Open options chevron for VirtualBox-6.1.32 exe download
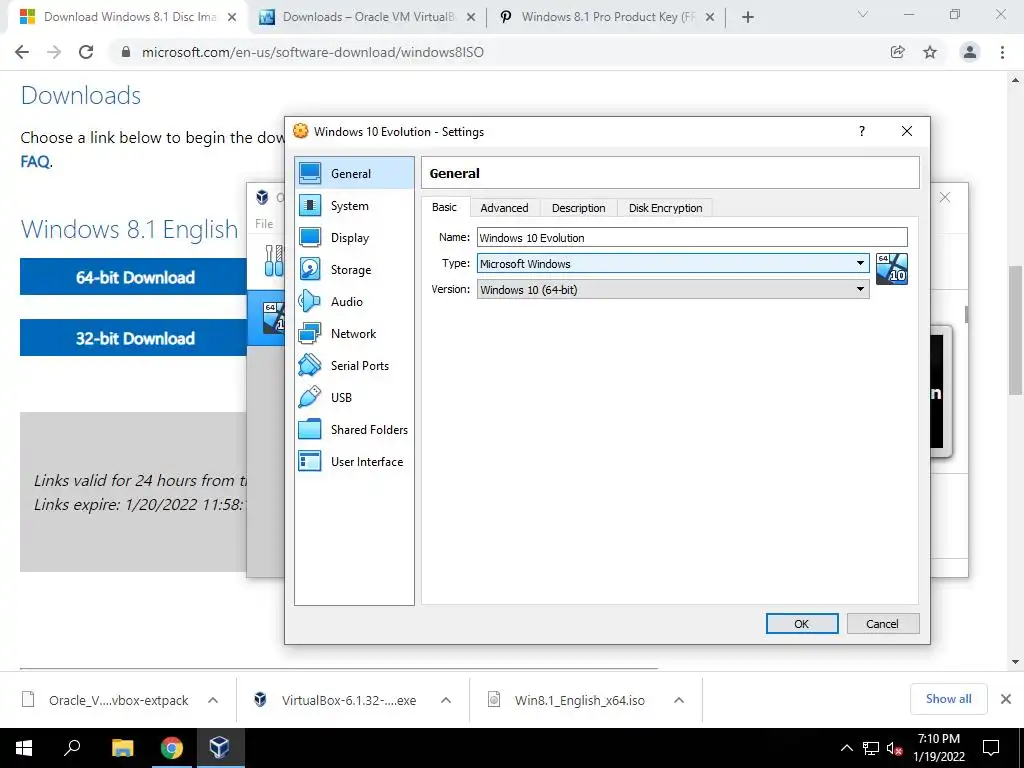Viewport: 1024px width, 768px height. click(x=446, y=700)
